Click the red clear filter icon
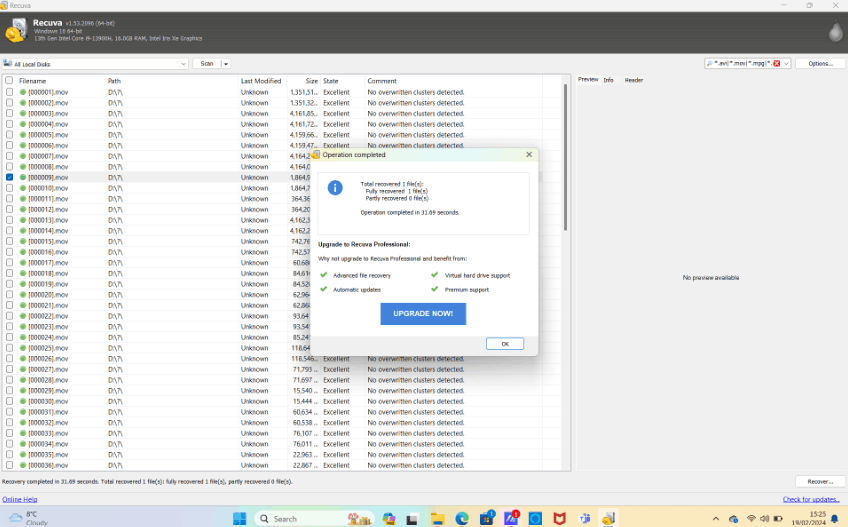Image resolution: width=848 pixels, height=527 pixels. (x=777, y=63)
